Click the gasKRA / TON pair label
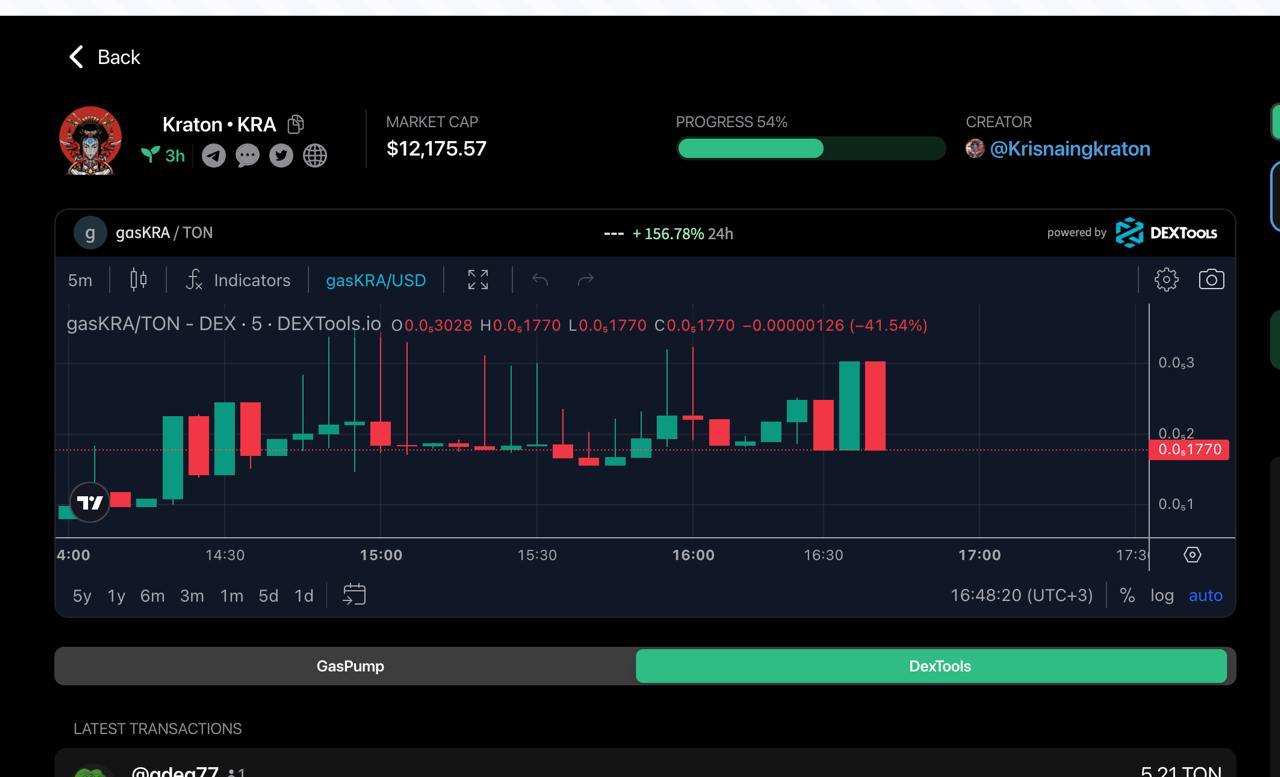The width and height of the screenshot is (1280, 777). (164, 233)
